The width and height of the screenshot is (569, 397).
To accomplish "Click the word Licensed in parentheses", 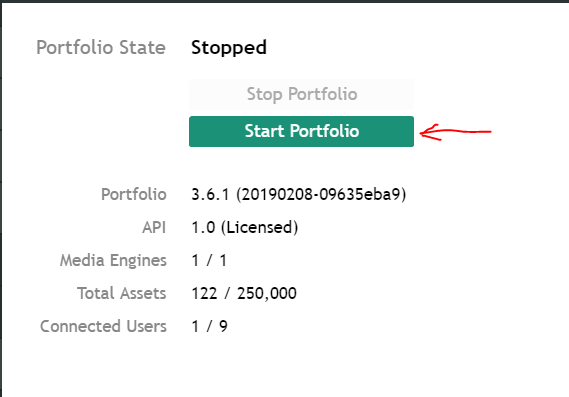I will click(x=259, y=228).
